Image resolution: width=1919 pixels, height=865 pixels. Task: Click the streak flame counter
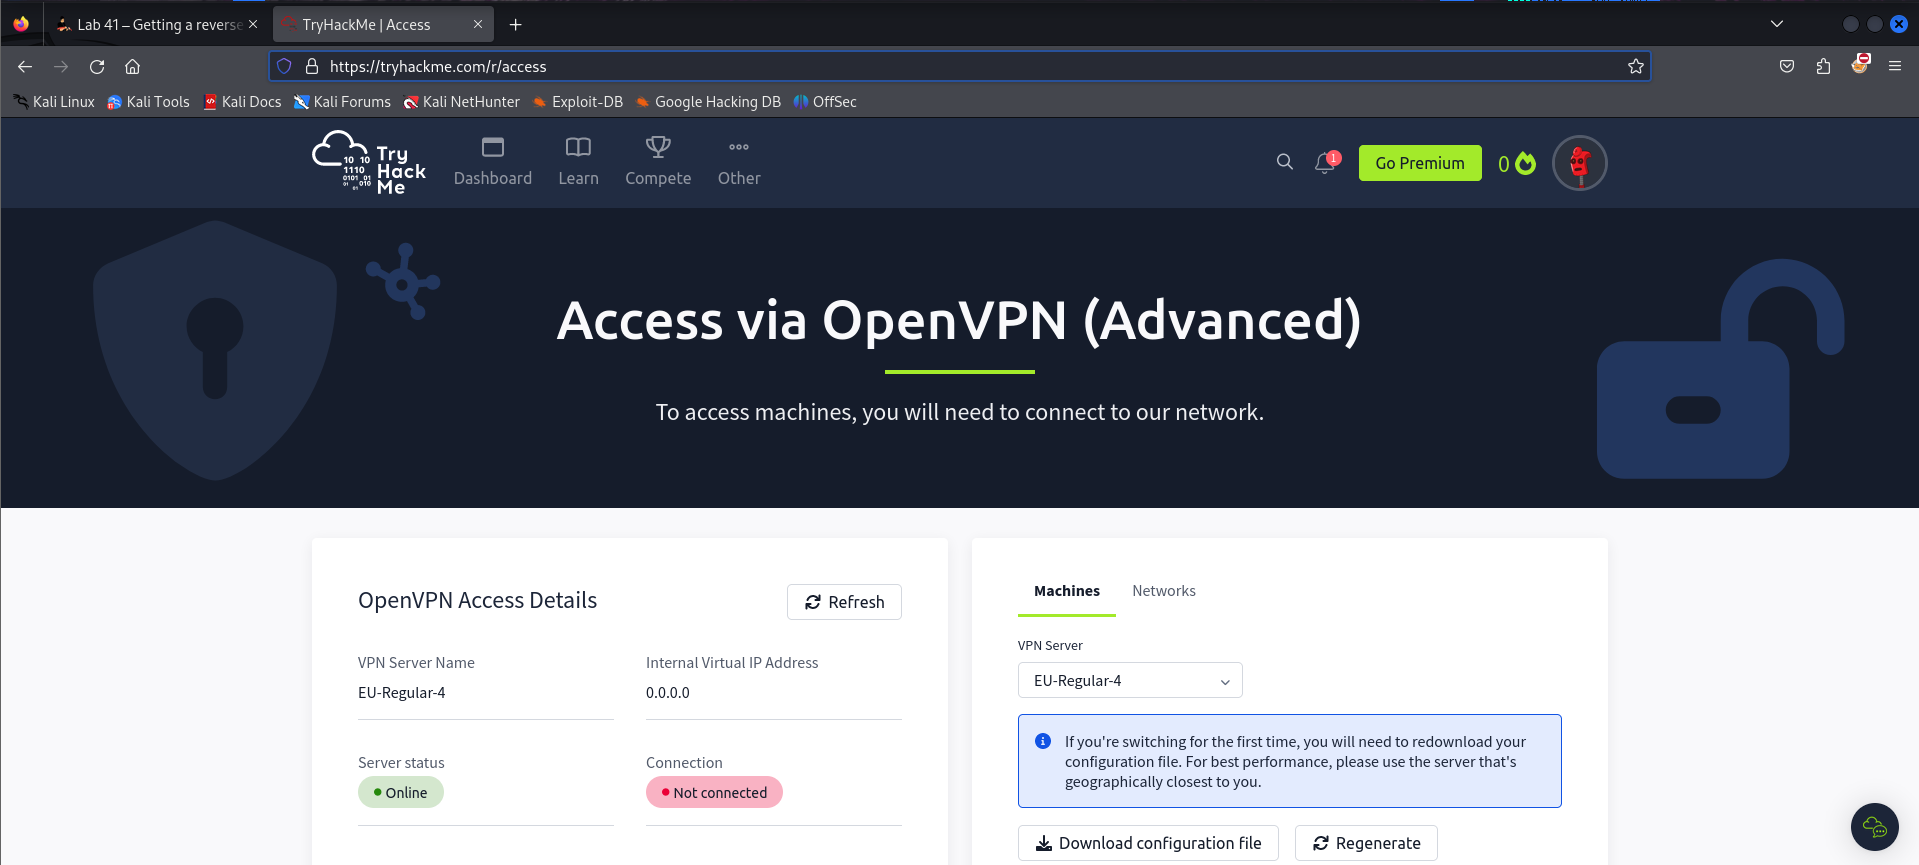[x=1516, y=163]
